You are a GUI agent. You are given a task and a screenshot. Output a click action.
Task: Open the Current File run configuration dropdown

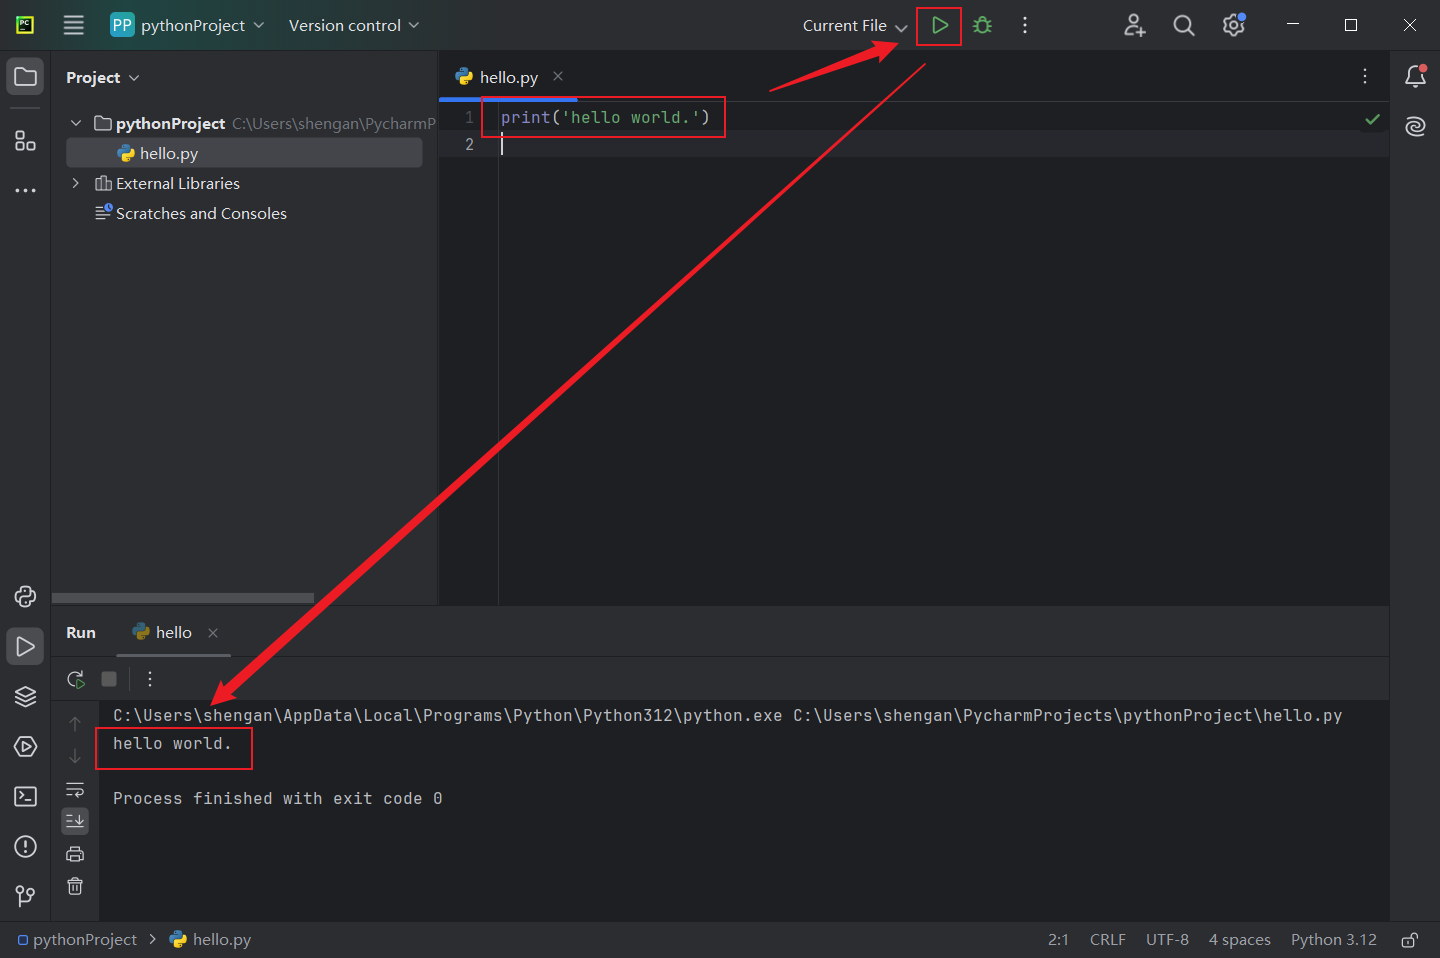[x=854, y=26]
